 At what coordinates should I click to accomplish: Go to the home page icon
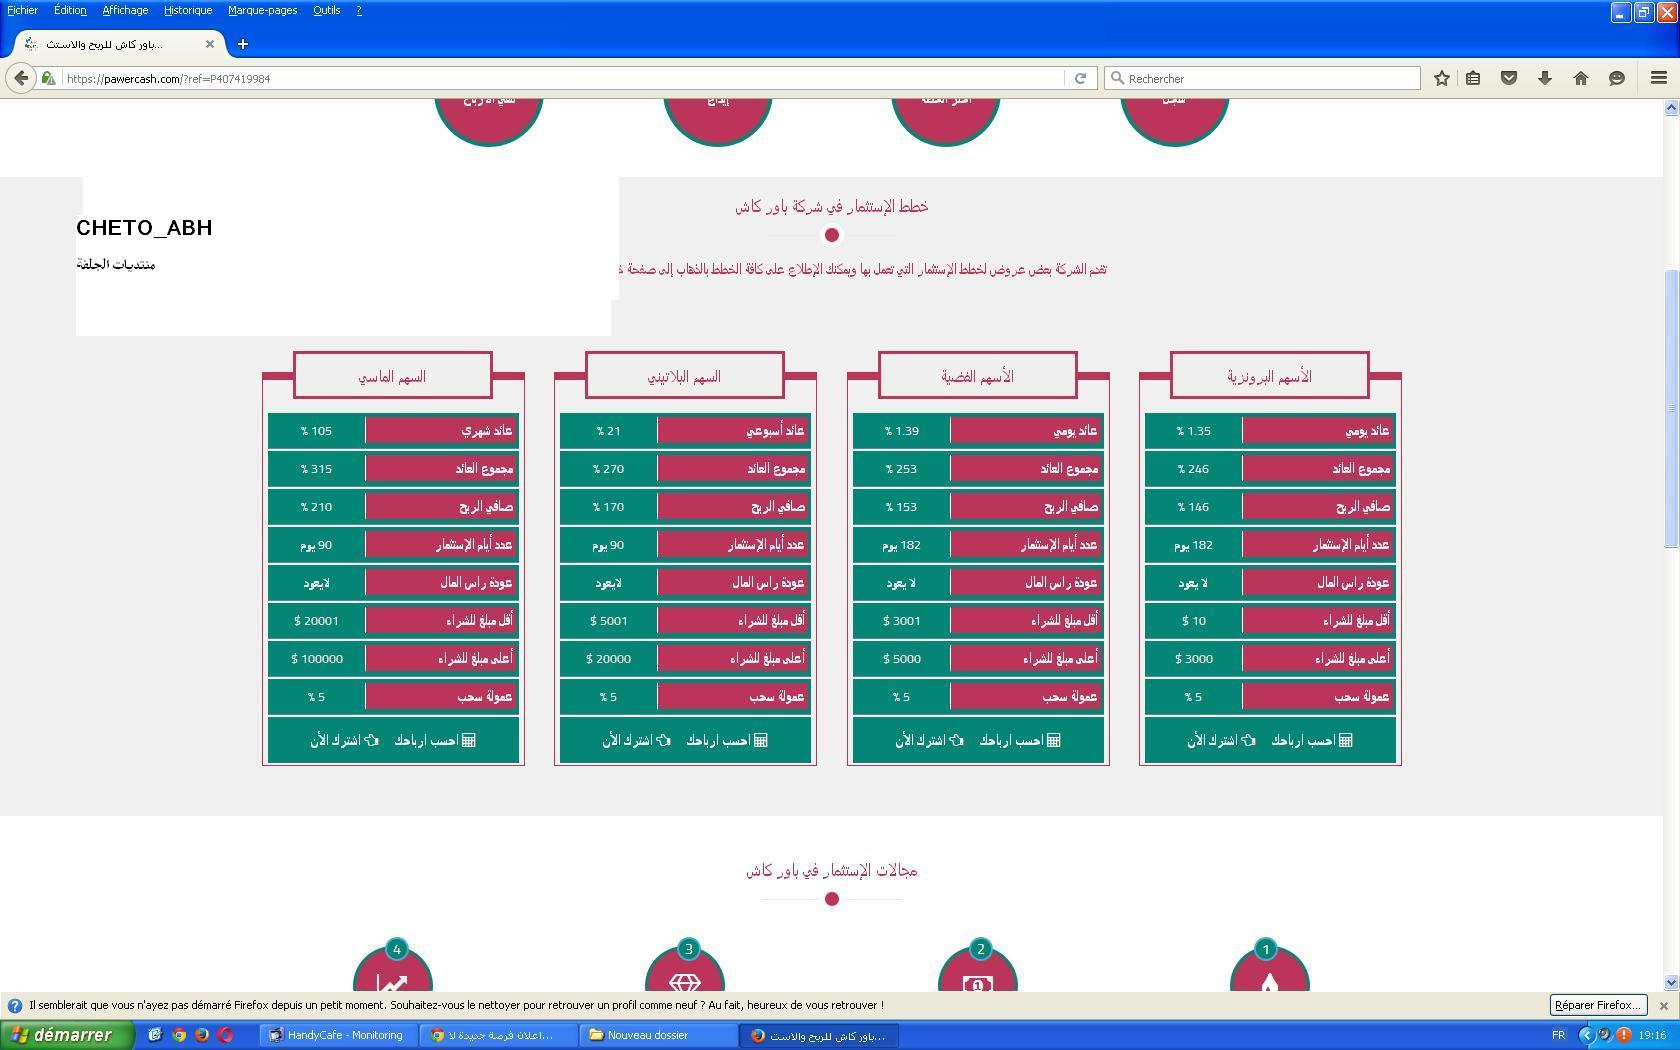(1581, 78)
